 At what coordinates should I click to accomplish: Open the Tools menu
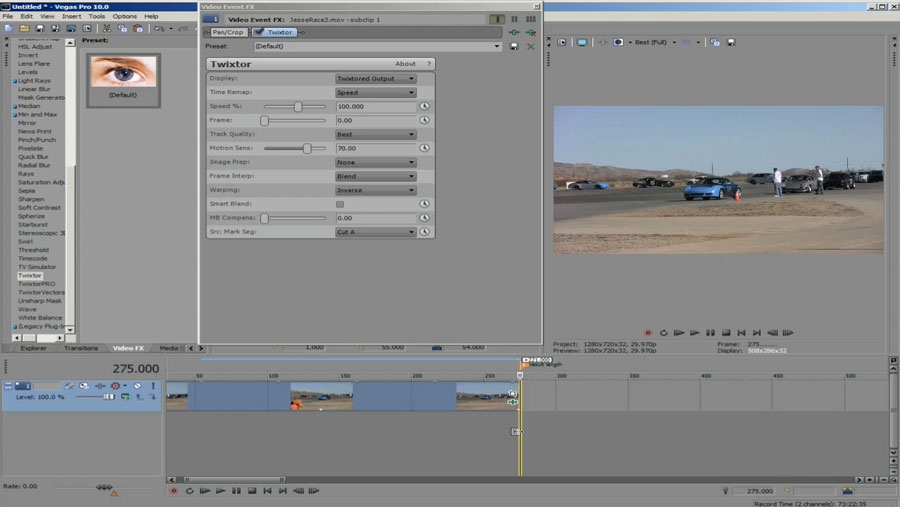tap(97, 17)
